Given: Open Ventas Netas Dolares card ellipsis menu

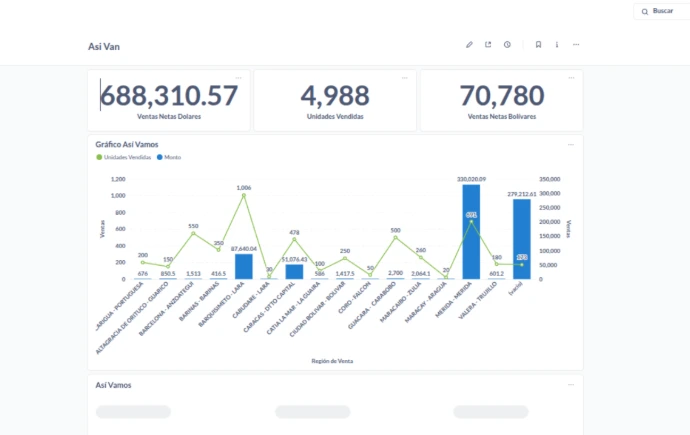Looking at the screenshot, I should pos(238,77).
